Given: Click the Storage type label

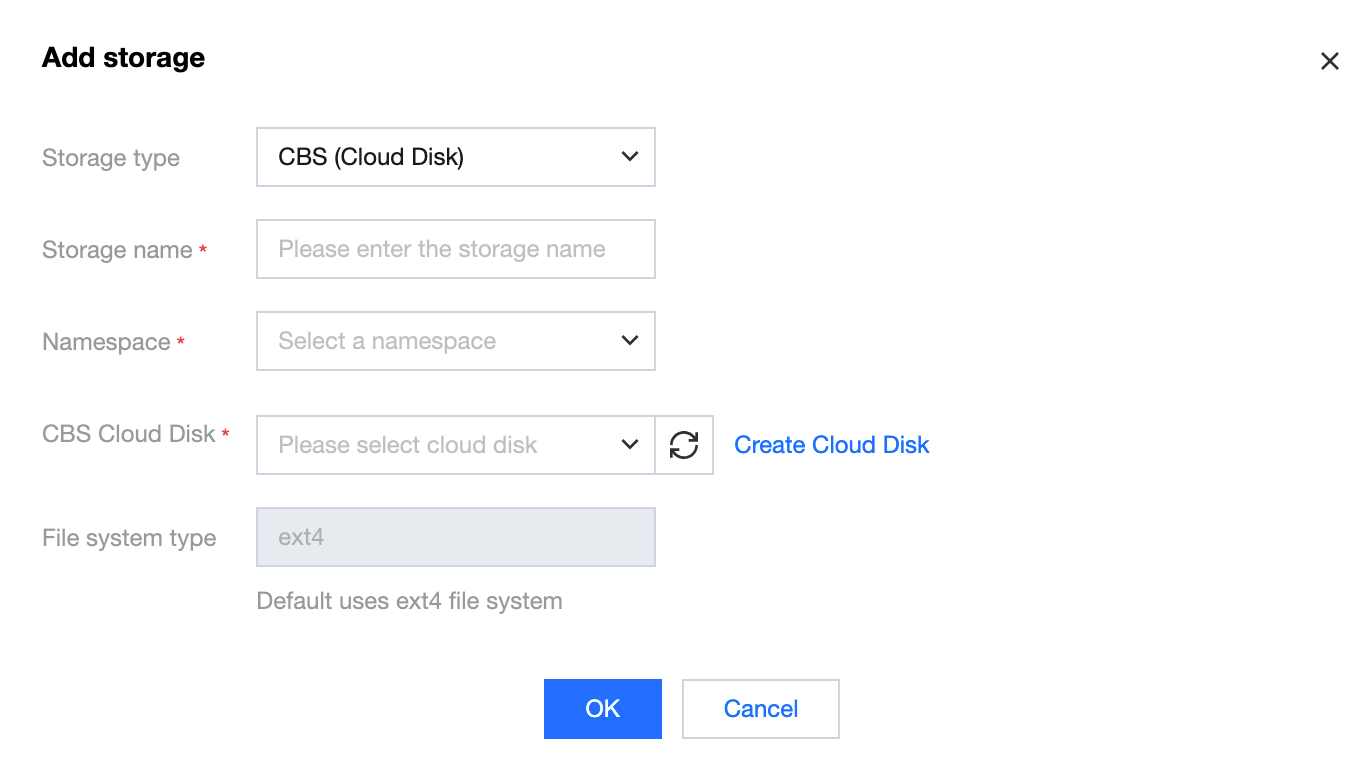Looking at the screenshot, I should (111, 158).
